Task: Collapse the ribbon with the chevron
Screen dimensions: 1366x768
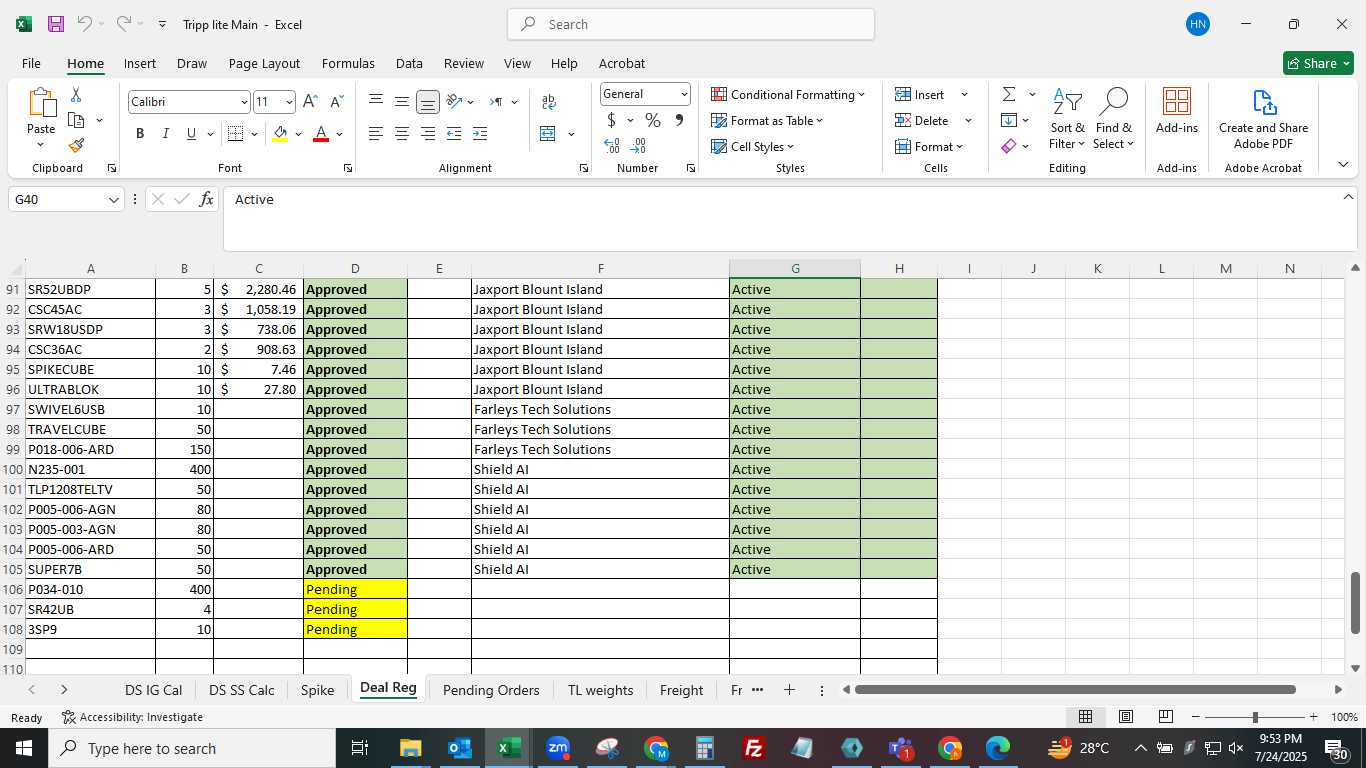Action: [1342, 165]
